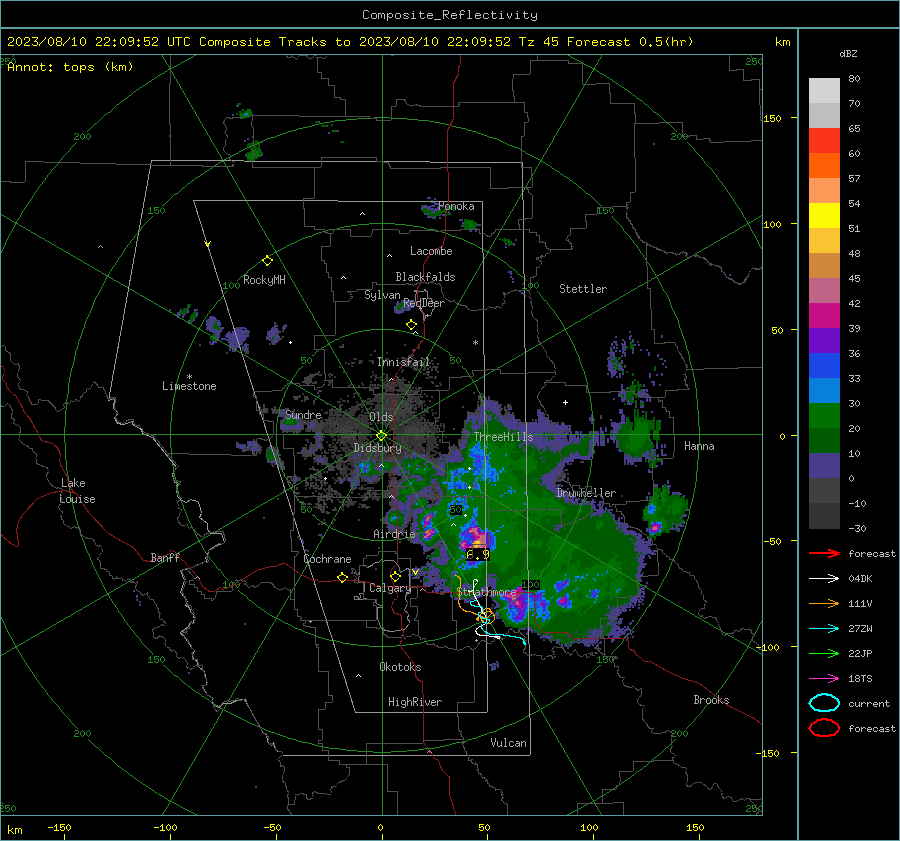
Task: Click the dark orange 57-60 dBZ swatch
Action: [824, 166]
